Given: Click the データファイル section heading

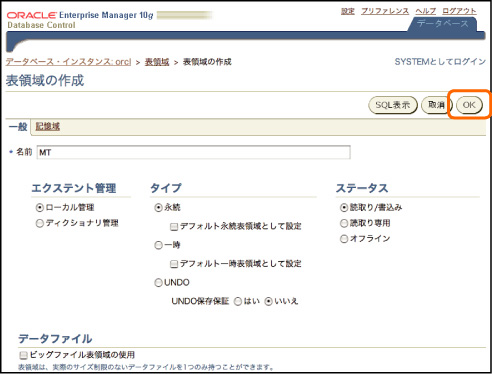Looking at the screenshot, I should click(55, 339).
